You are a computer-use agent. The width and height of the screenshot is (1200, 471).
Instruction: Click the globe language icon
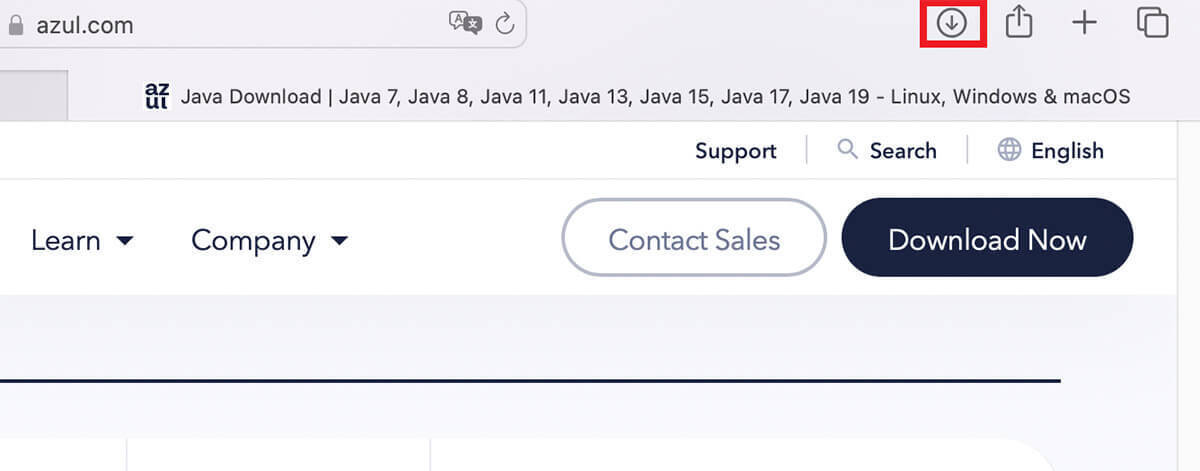point(1009,150)
